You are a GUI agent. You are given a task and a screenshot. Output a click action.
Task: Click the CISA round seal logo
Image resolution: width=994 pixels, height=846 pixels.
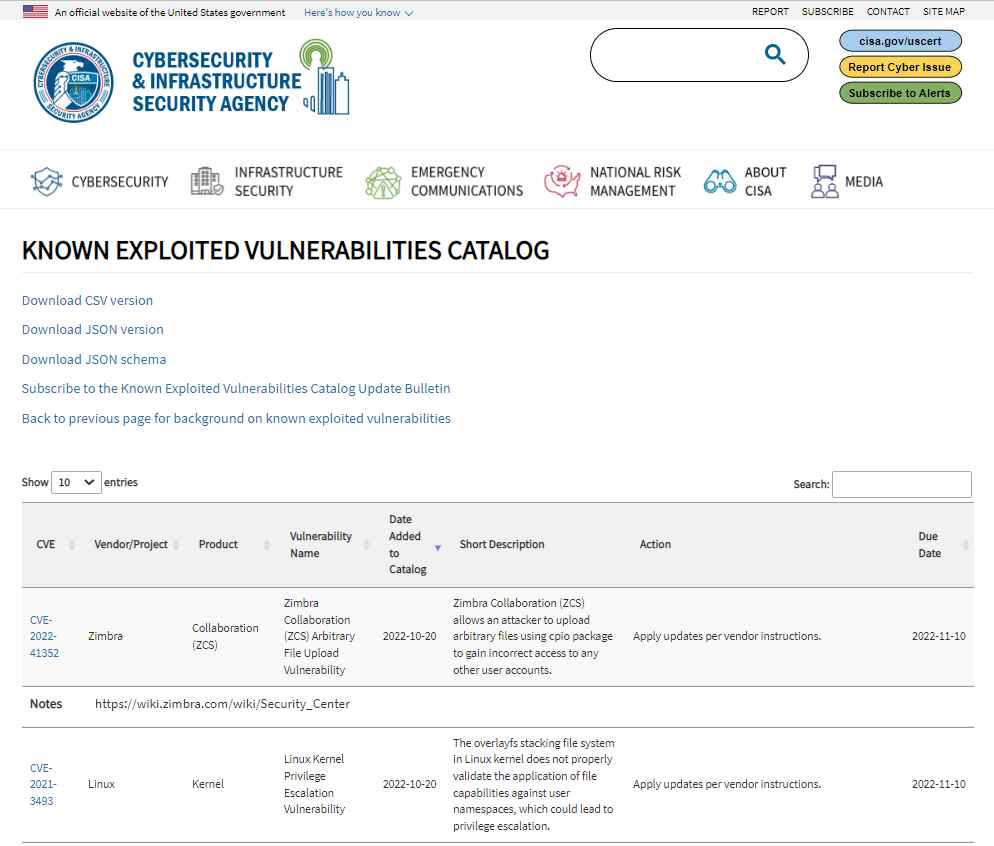[74, 82]
